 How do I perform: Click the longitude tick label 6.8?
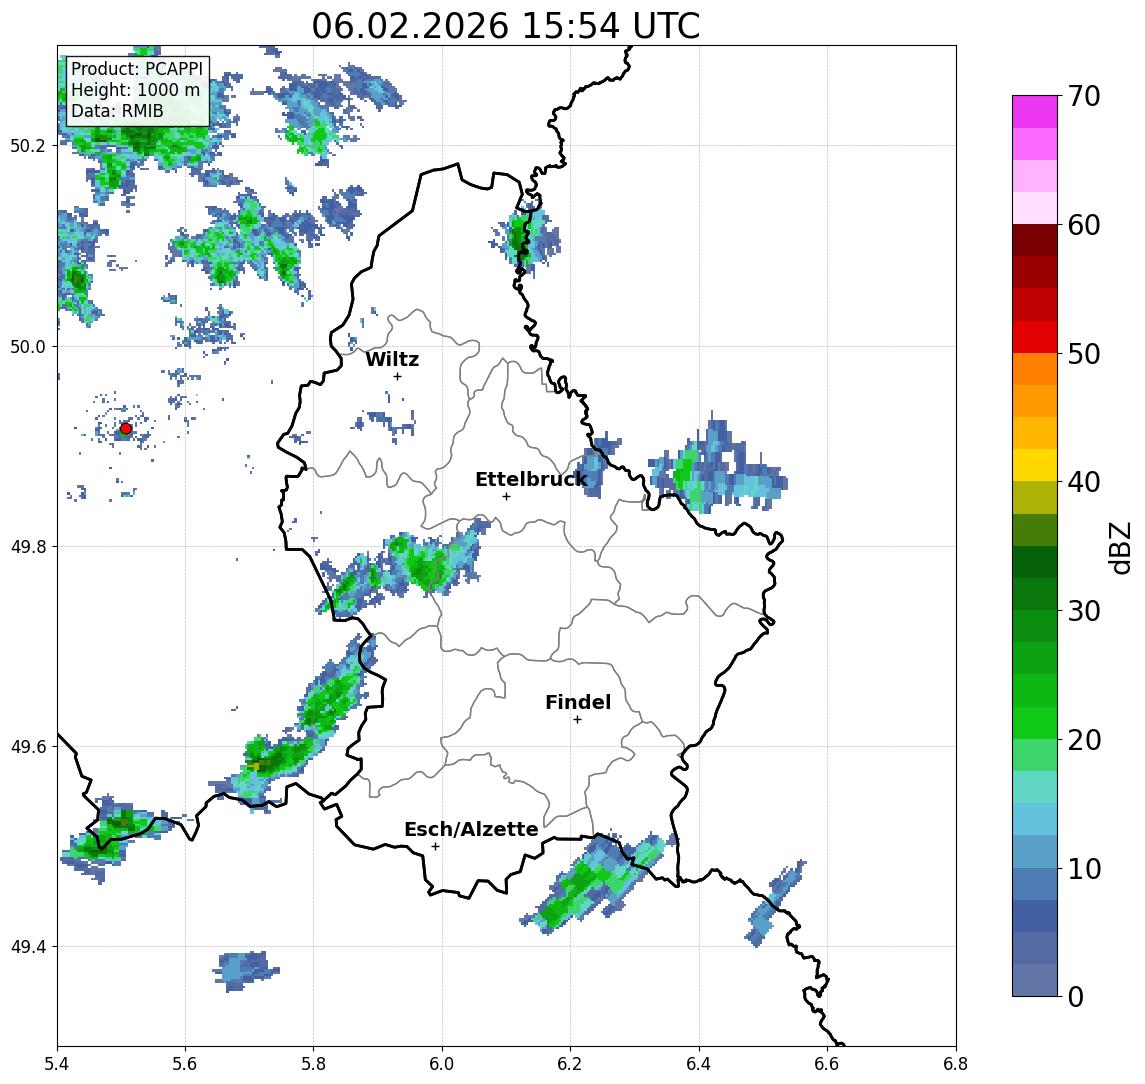pos(956,1064)
